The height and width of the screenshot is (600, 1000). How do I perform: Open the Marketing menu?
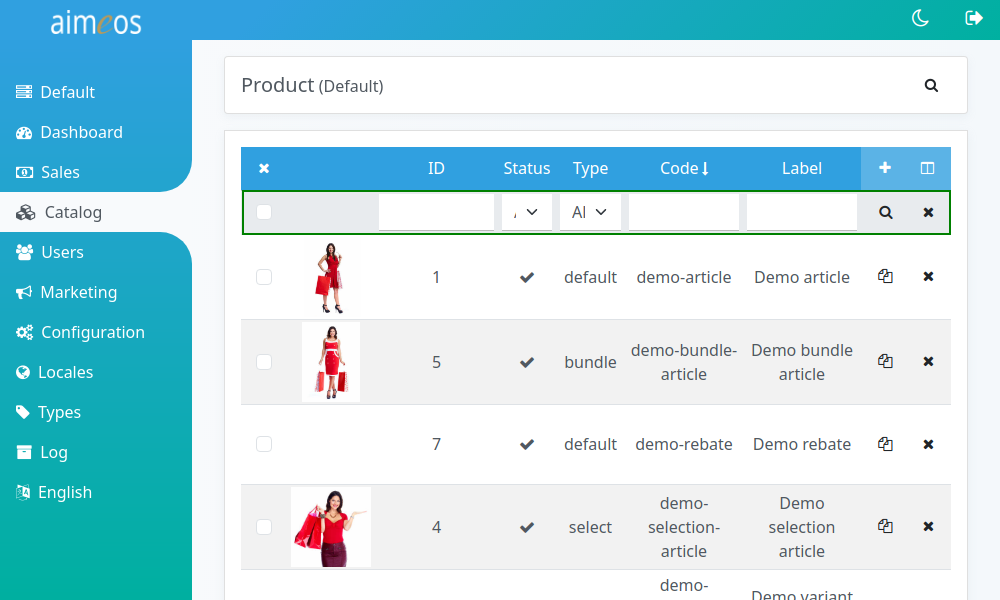coord(66,292)
